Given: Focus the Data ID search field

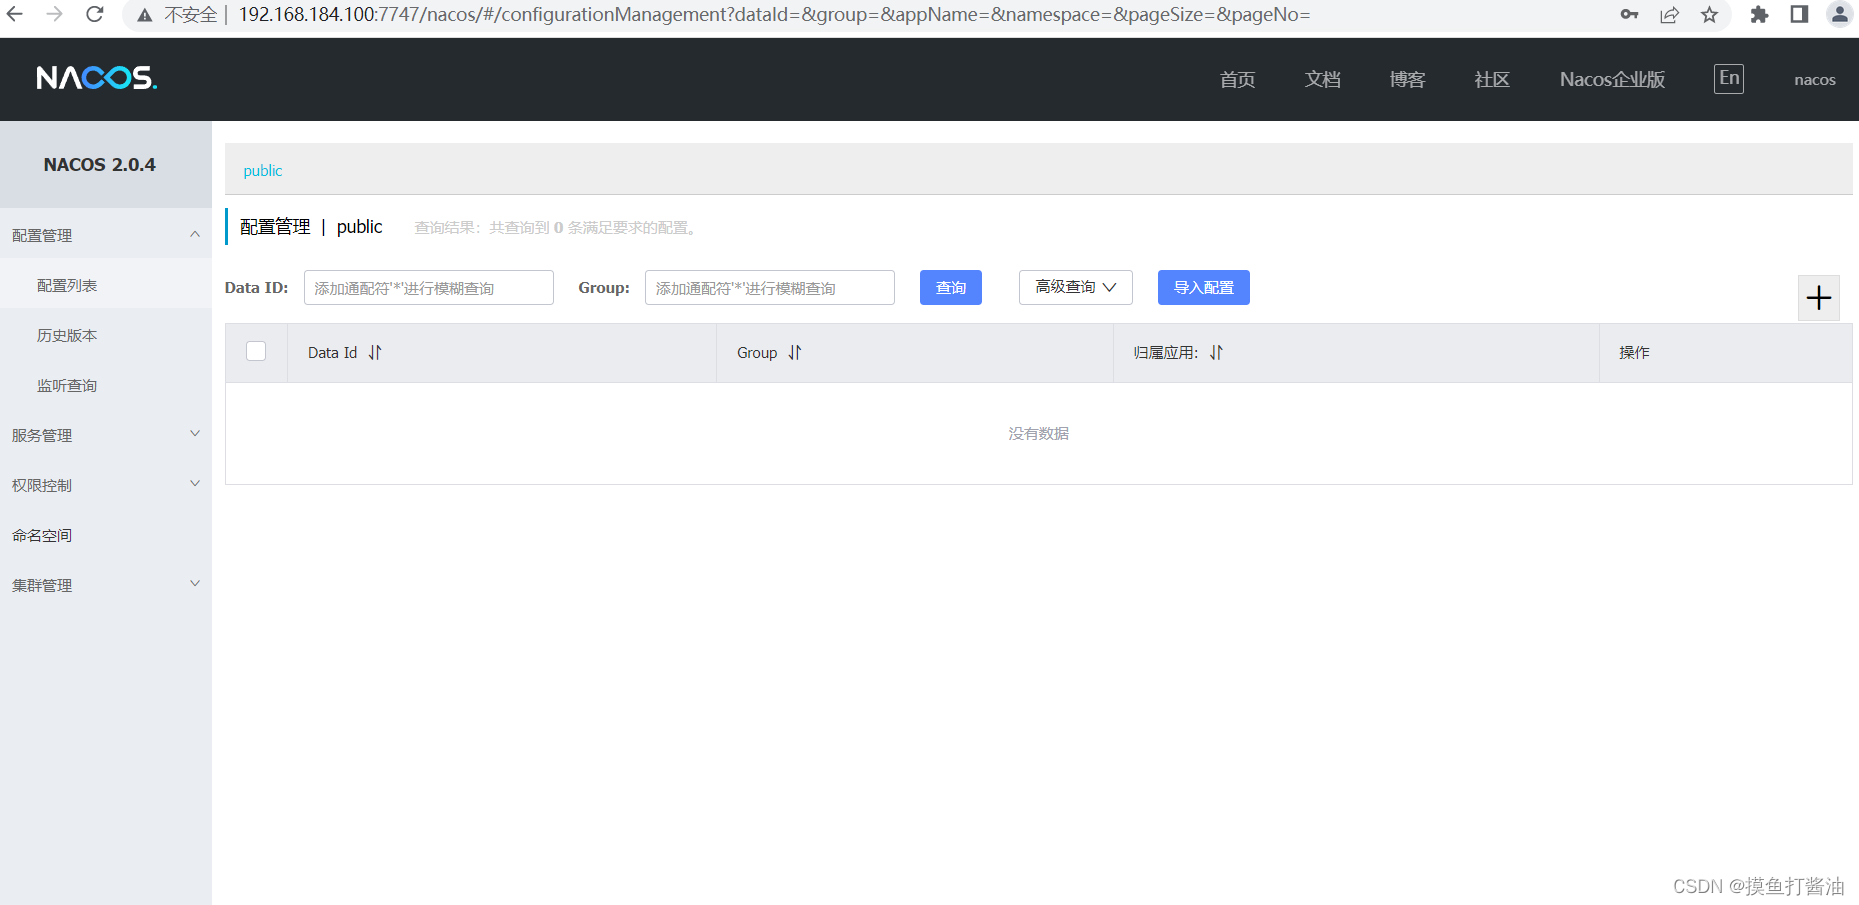Looking at the screenshot, I should [428, 287].
